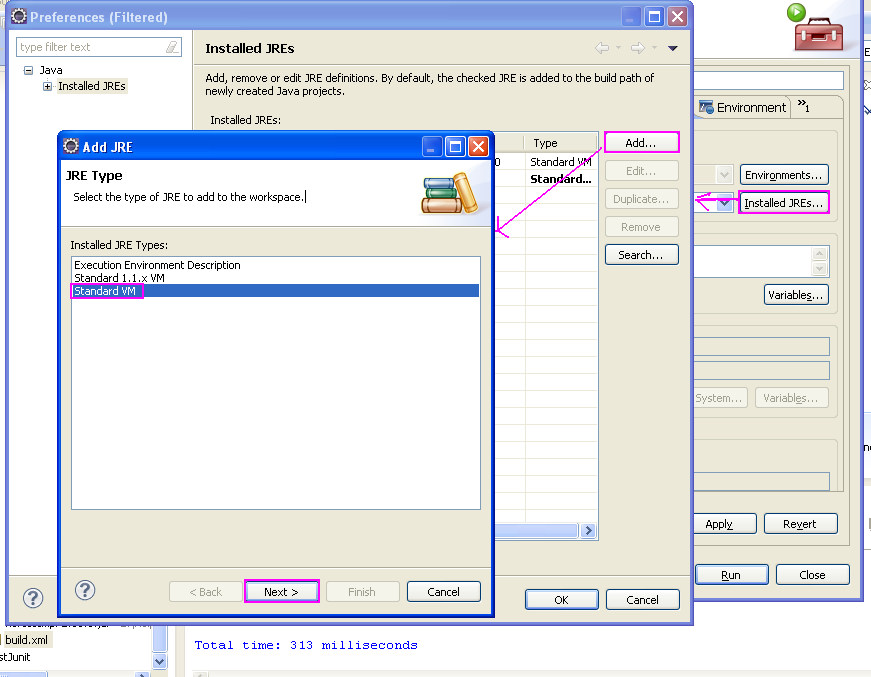Select Standard VM in the JRE types list
This screenshot has height=677, width=871.
[106, 290]
